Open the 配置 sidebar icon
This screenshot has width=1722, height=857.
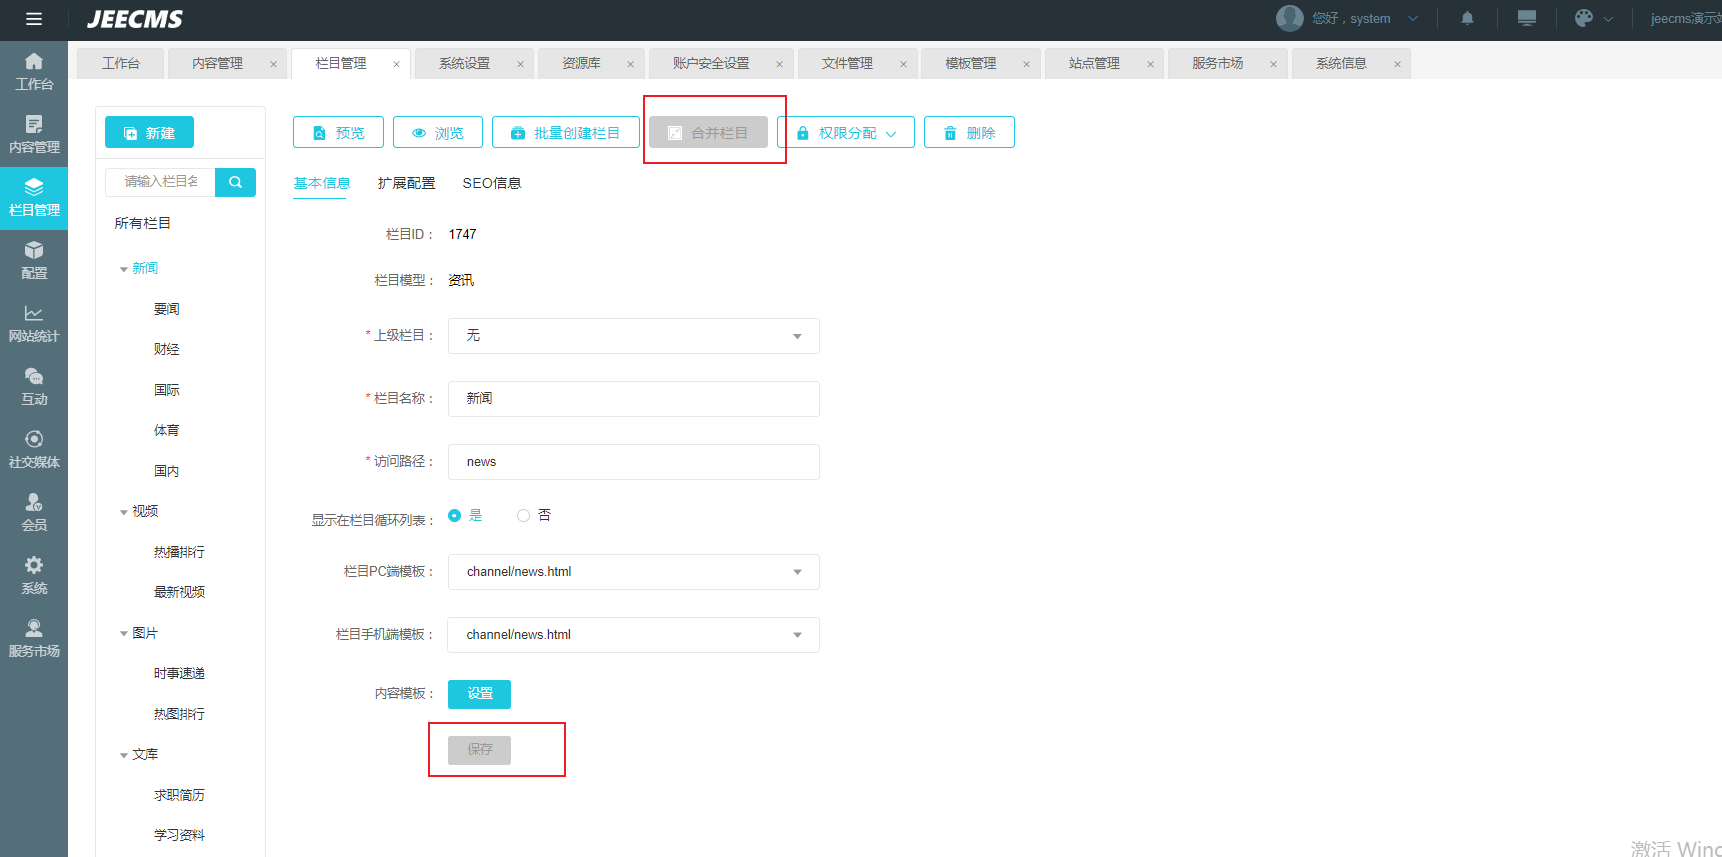tap(34, 250)
